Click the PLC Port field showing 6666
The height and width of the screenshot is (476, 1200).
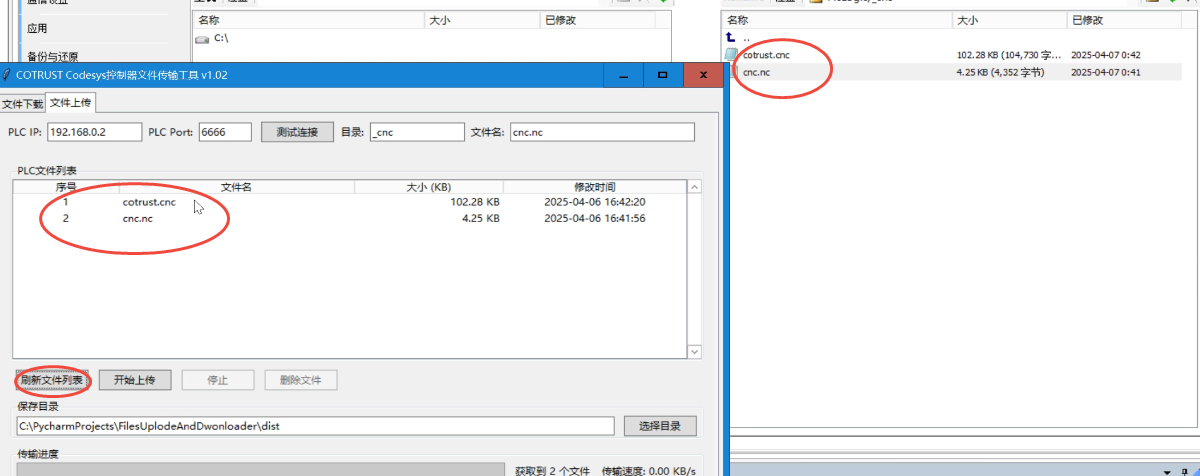225,132
